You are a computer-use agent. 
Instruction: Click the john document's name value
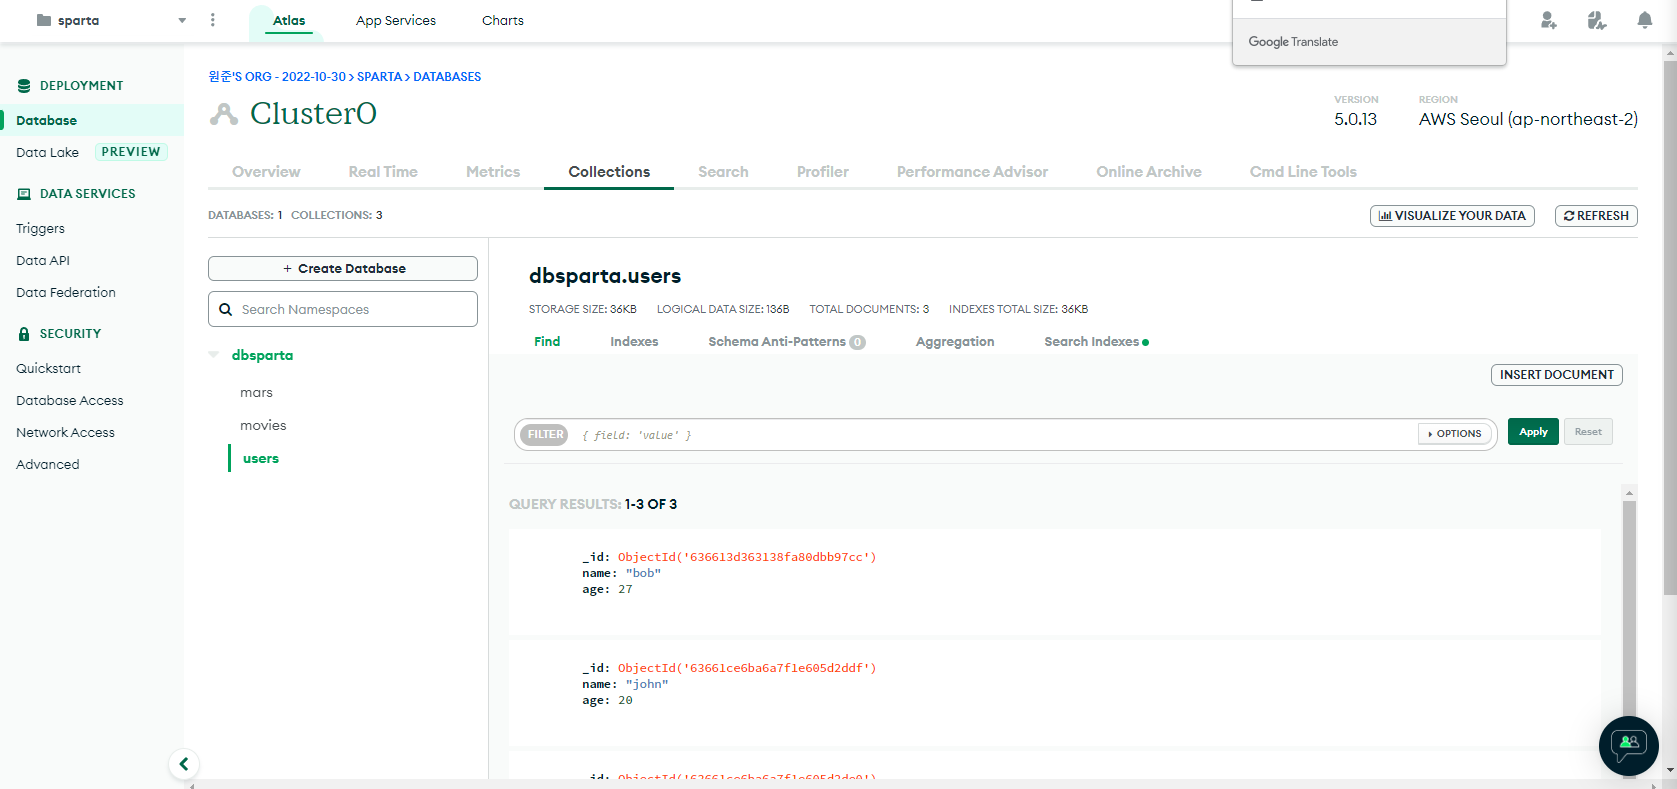coord(647,684)
